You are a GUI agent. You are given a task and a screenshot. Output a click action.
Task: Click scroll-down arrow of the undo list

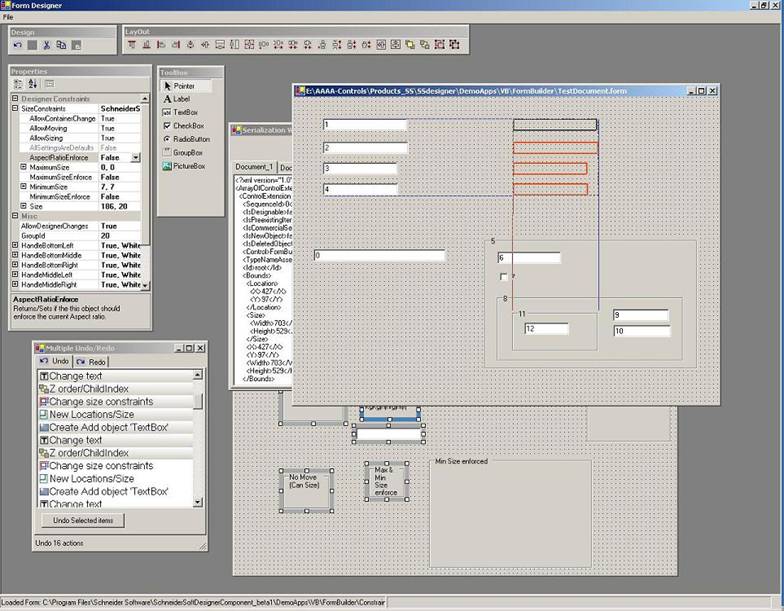click(198, 502)
